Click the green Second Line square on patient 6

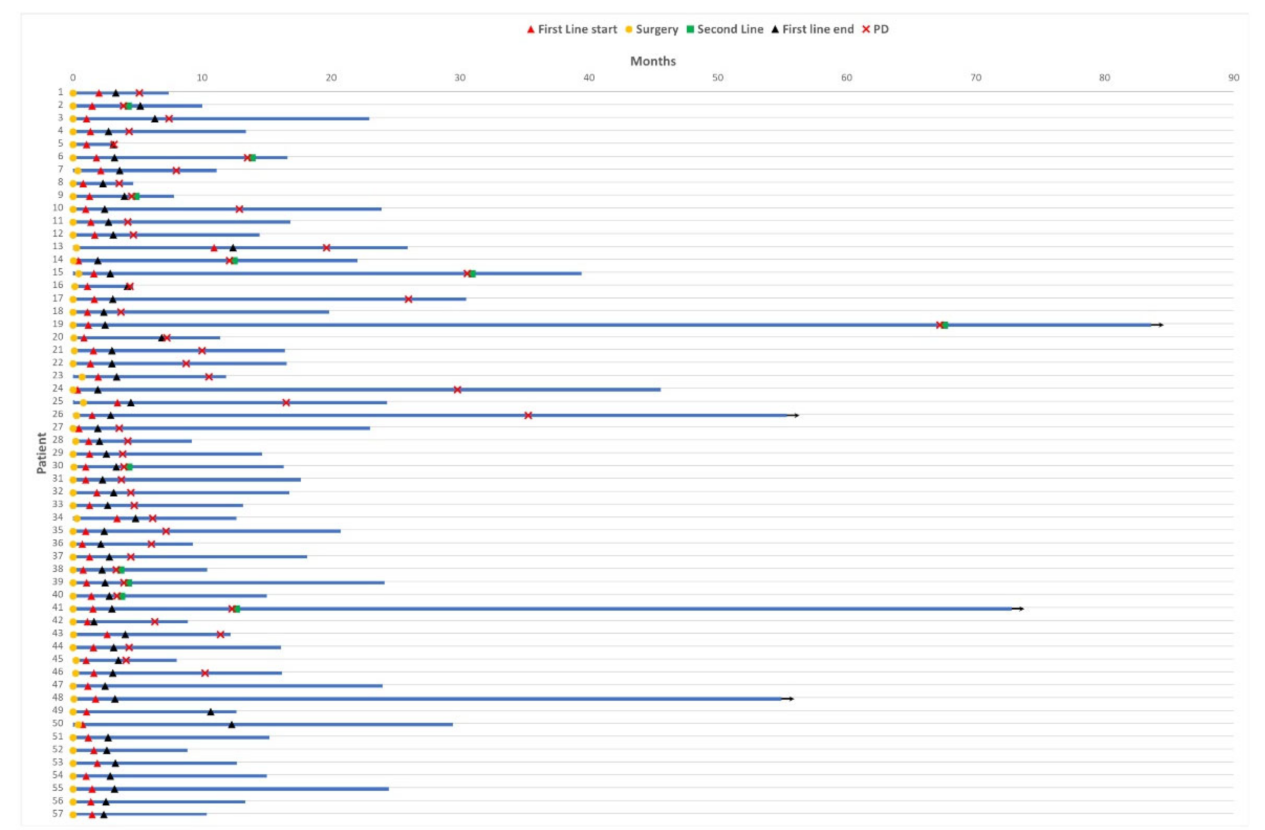click(253, 157)
